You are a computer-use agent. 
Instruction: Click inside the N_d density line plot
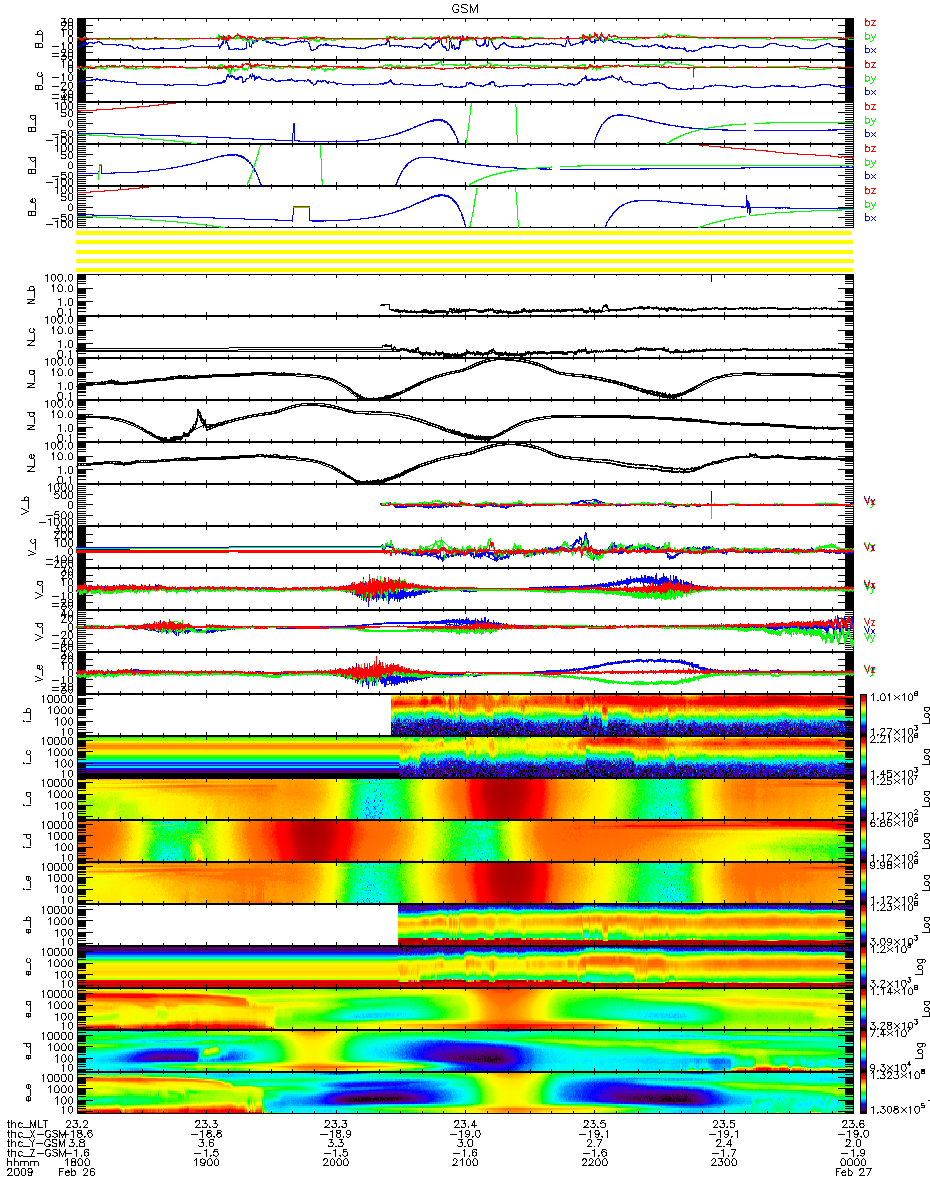[x=465, y=421]
